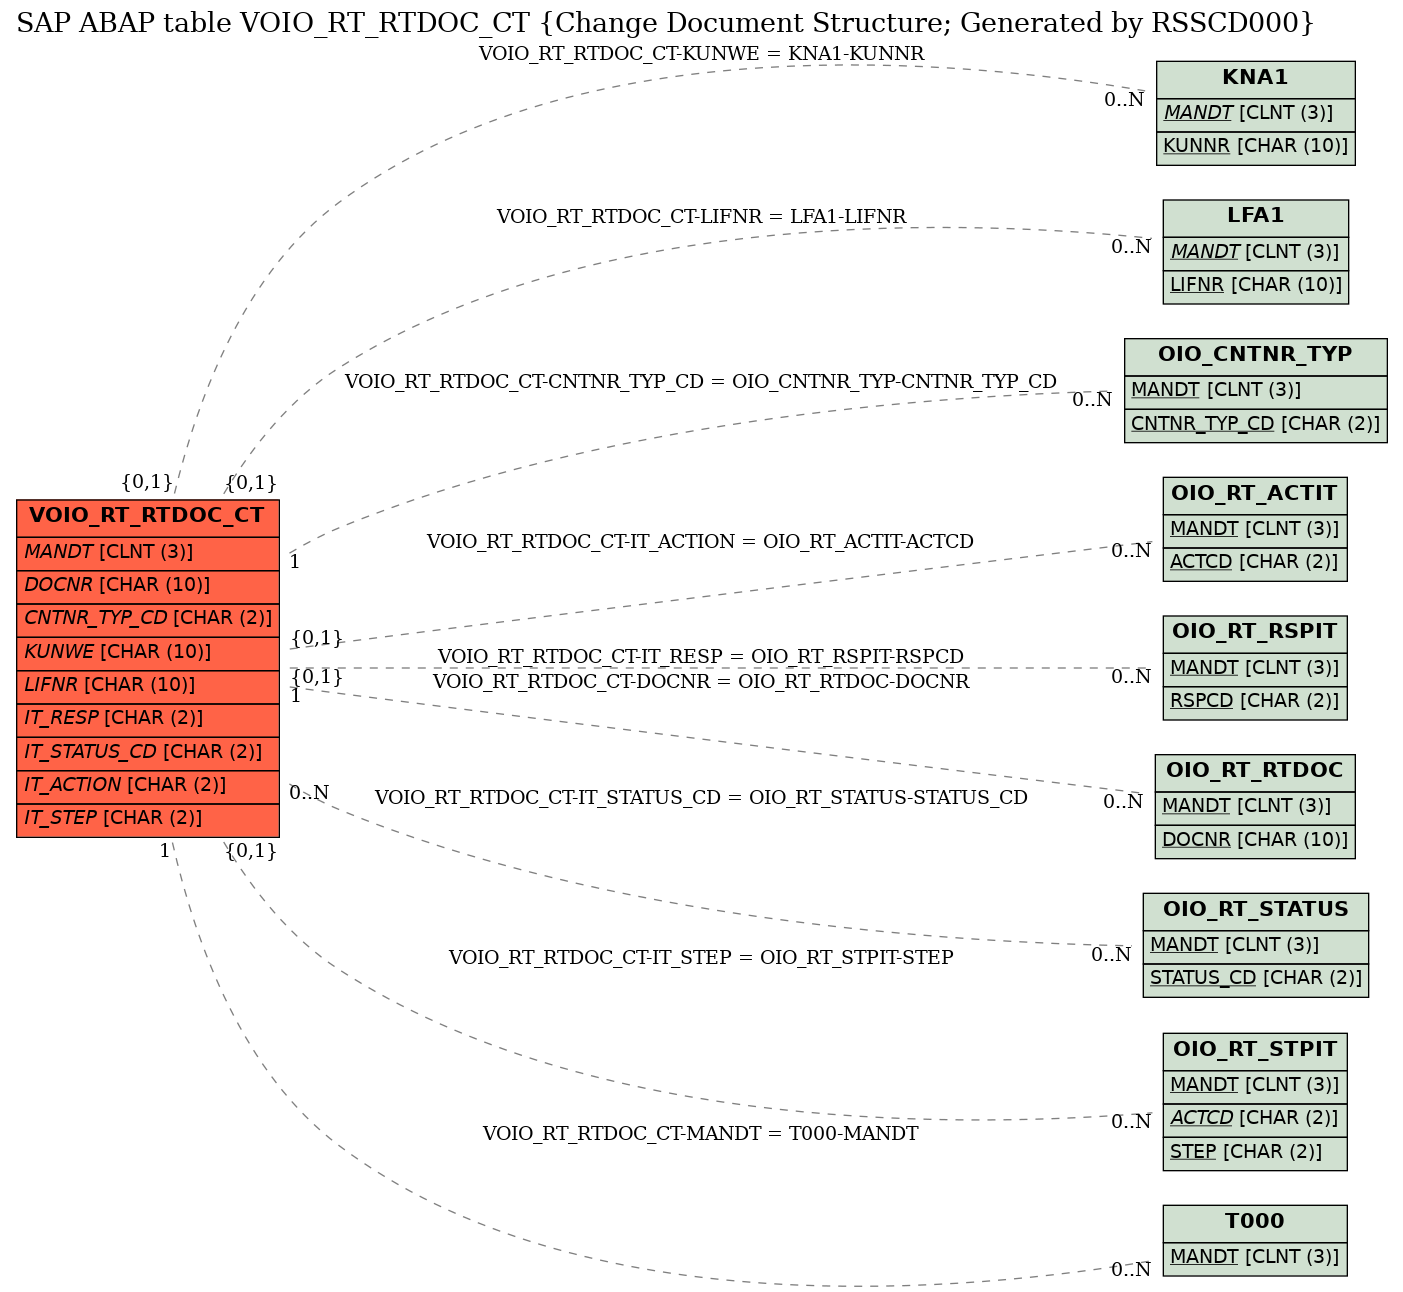Open the T000 table header
1403x1292 pixels.
[1255, 1223]
